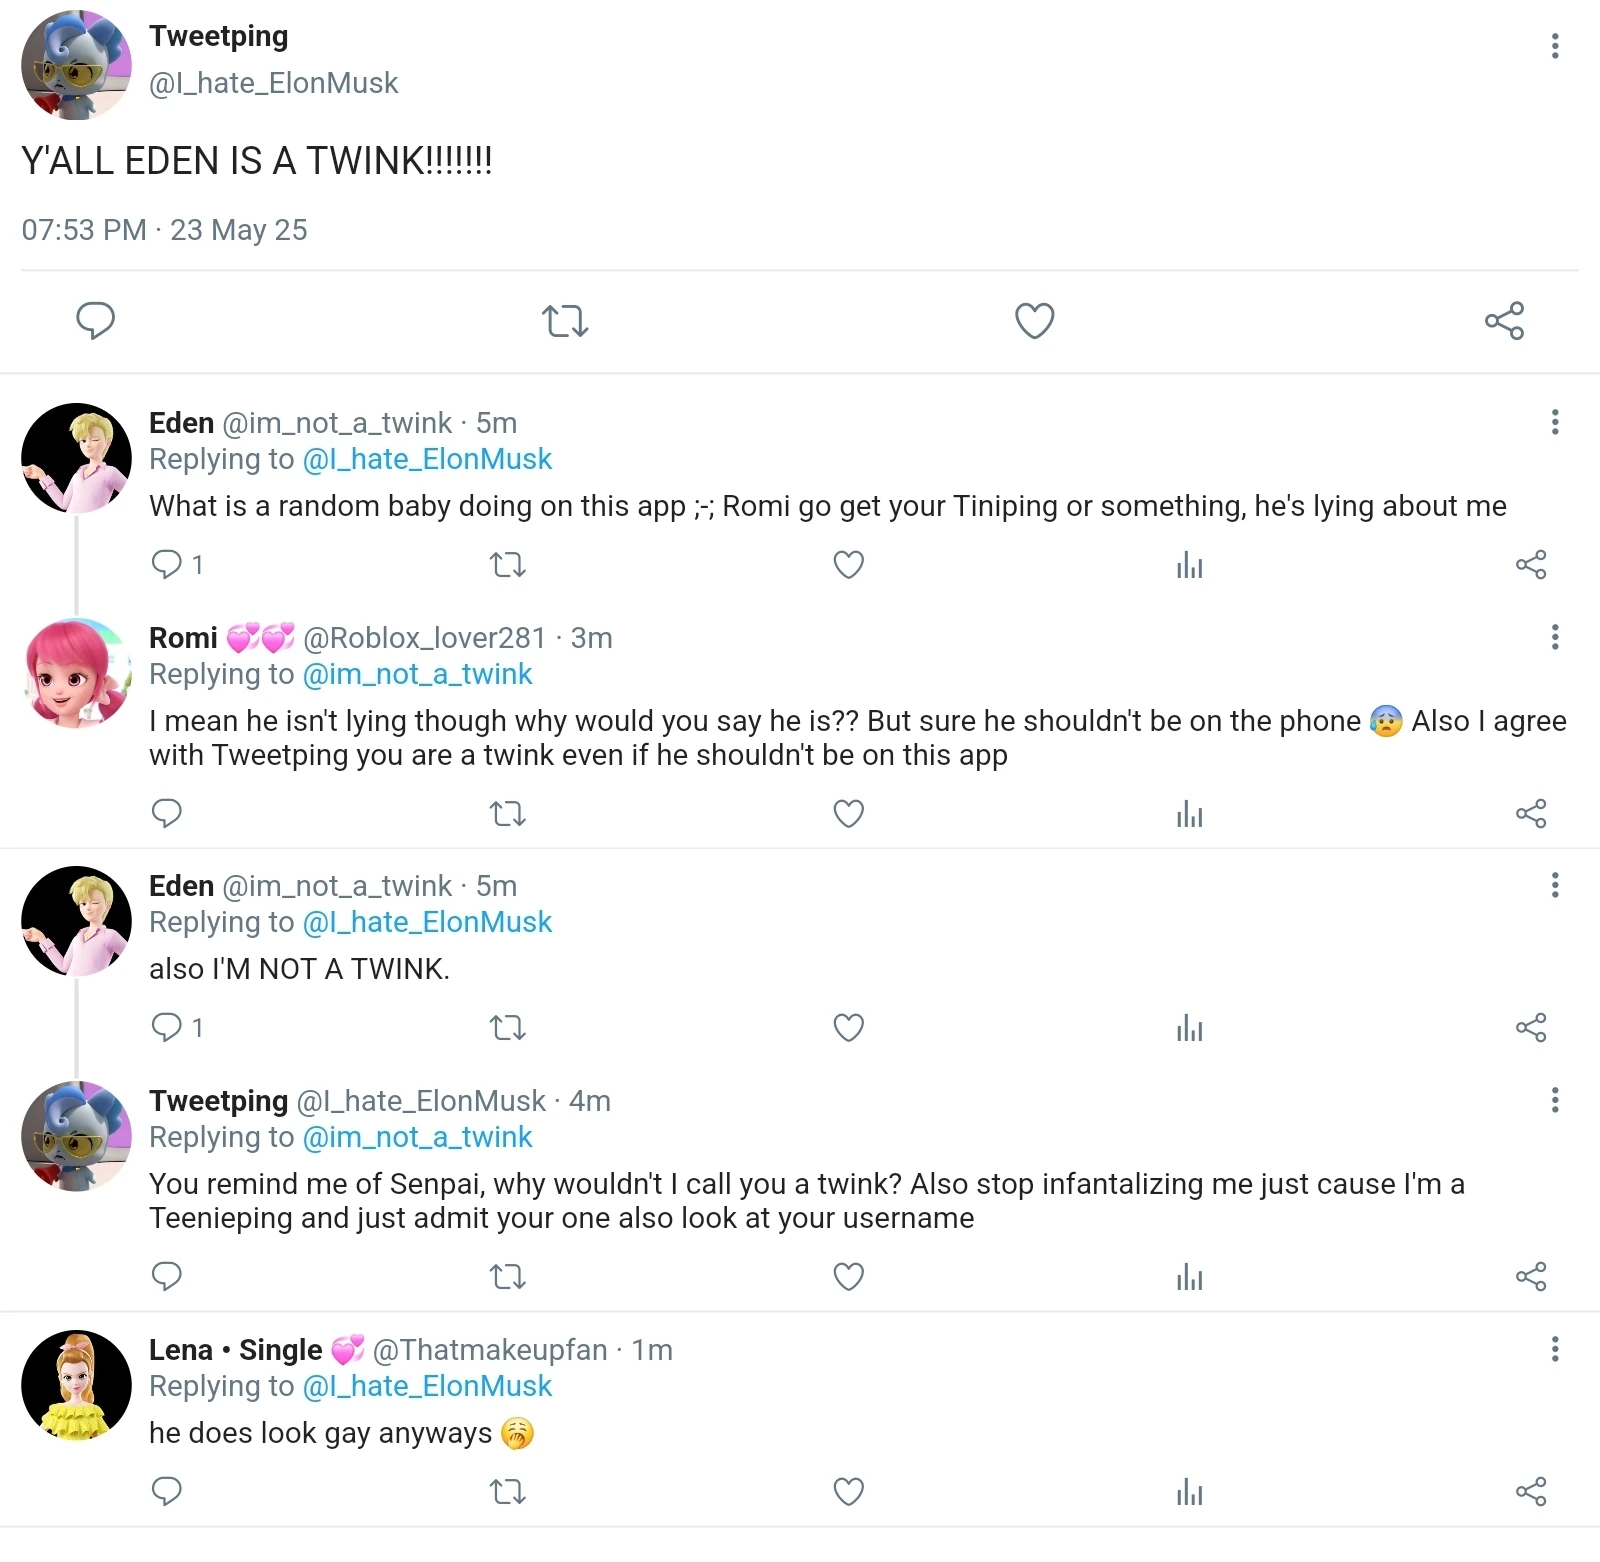The width and height of the screenshot is (1600, 1562).
Task: View analytics on Romi's reply
Action: (x=1189, y=813)
